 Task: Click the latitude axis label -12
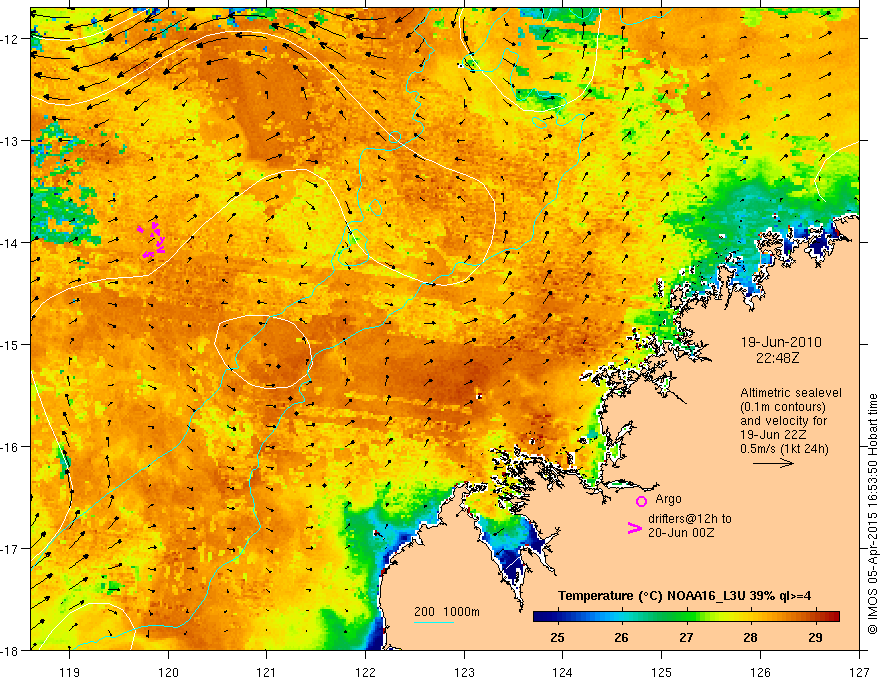11,39
